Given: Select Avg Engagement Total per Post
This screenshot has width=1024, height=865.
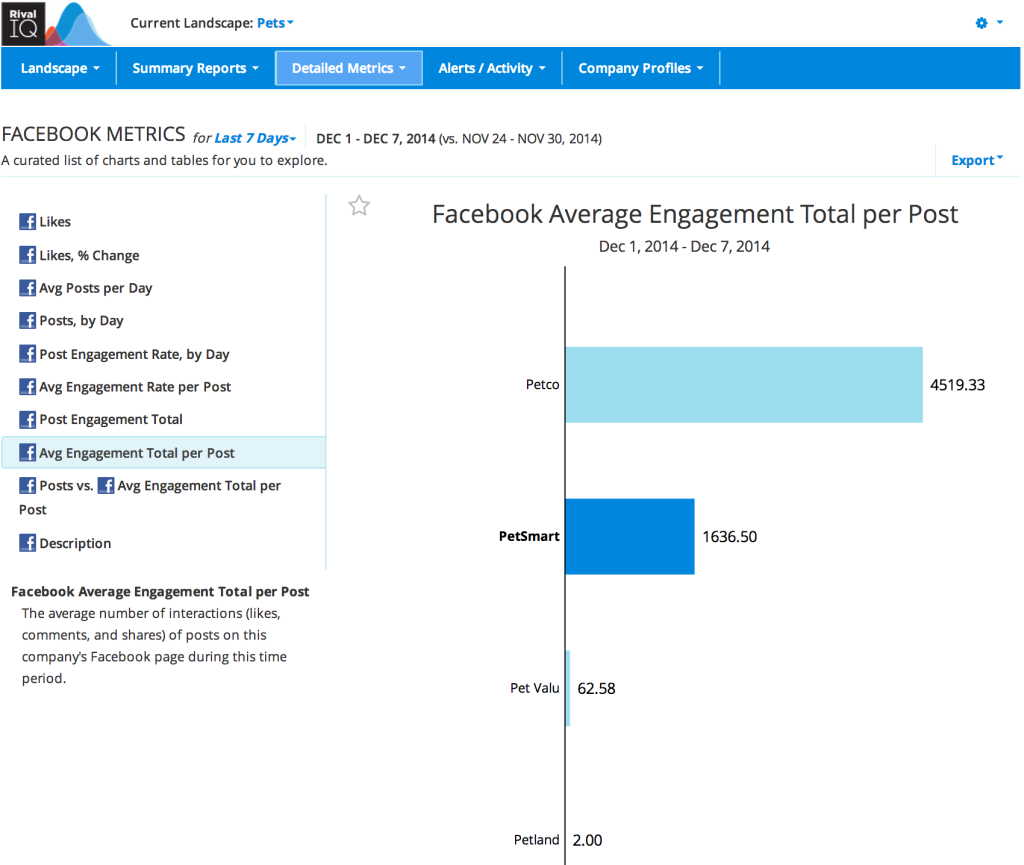Looking at the screenshot, I should 164,452.
